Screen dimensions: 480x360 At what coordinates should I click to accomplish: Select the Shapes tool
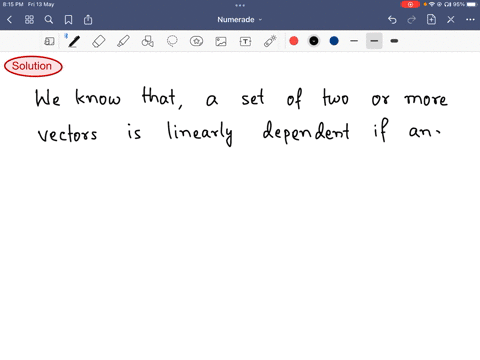[x=147, y=41]
